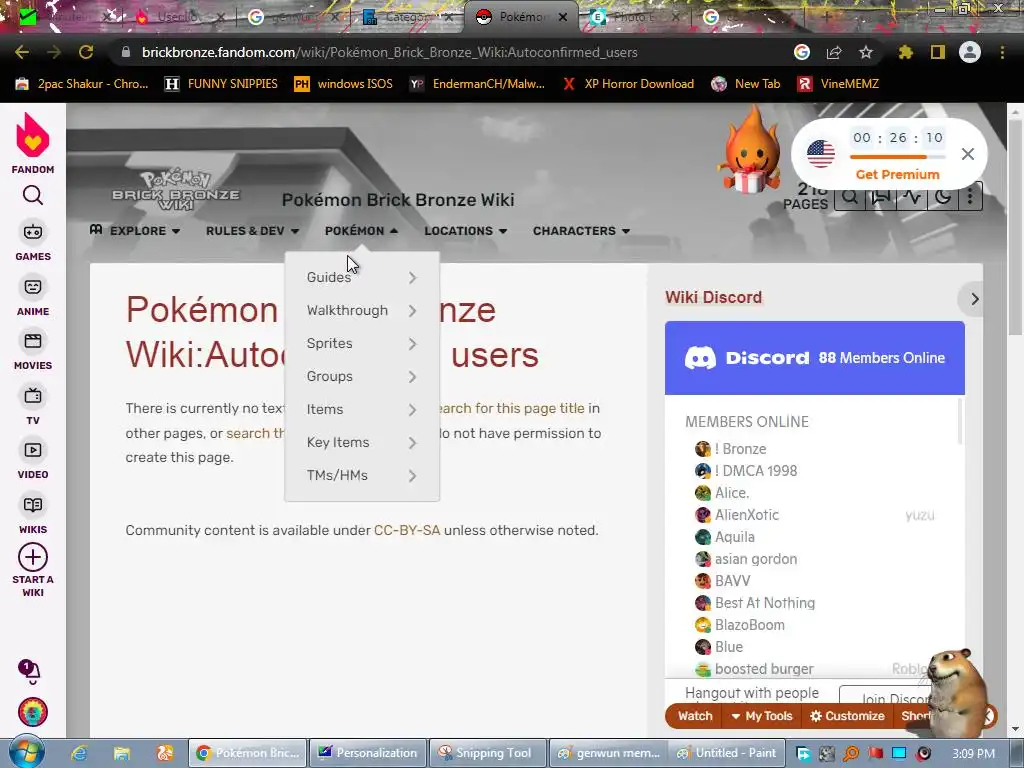Bookmark the page with the star icon
The image size is (1024, 768).
coord(866,52)
